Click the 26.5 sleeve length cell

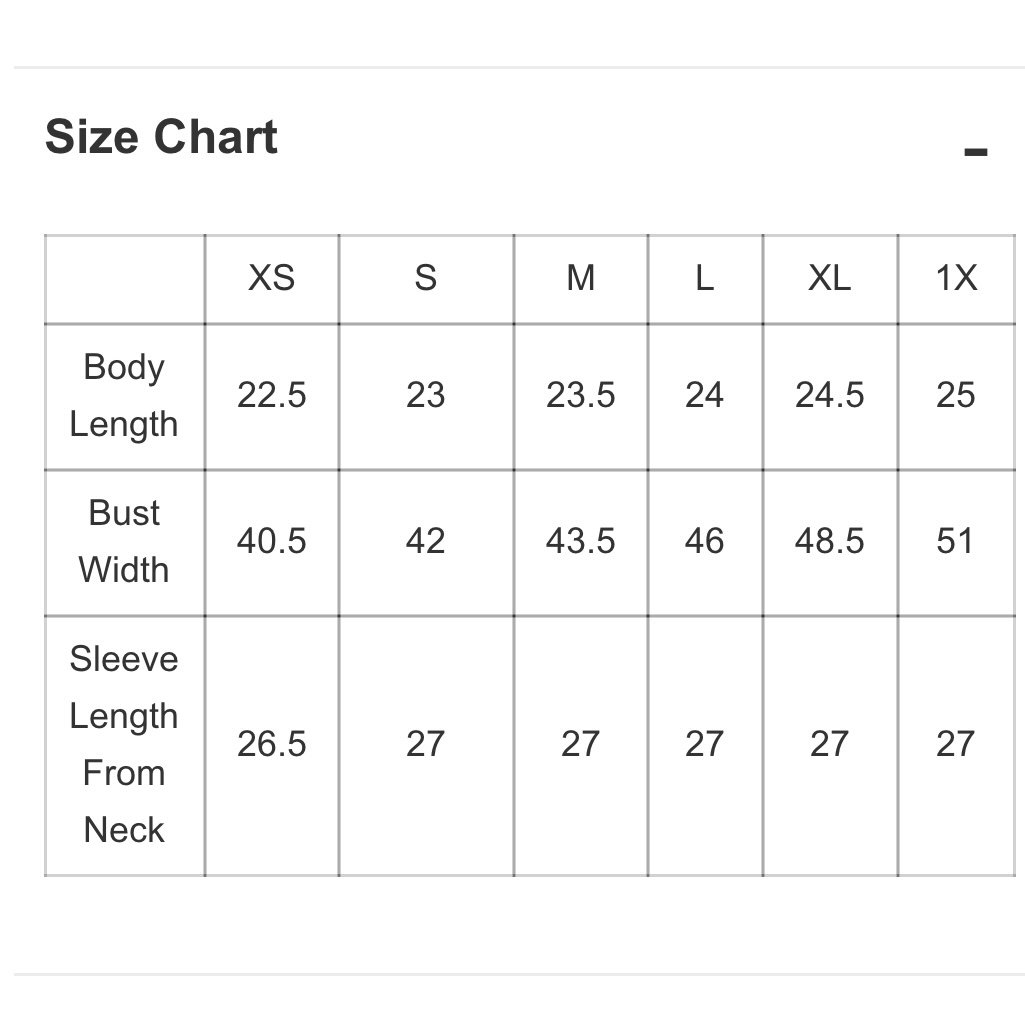click(x=271, y=744)
